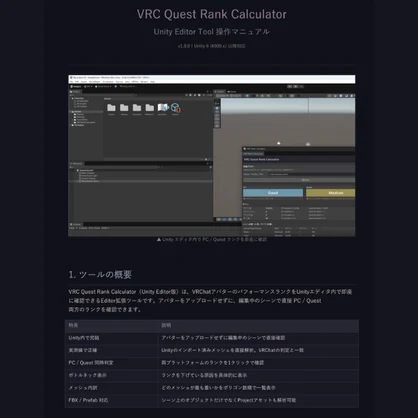Click the blue Good rank bar

pos(273,193)
